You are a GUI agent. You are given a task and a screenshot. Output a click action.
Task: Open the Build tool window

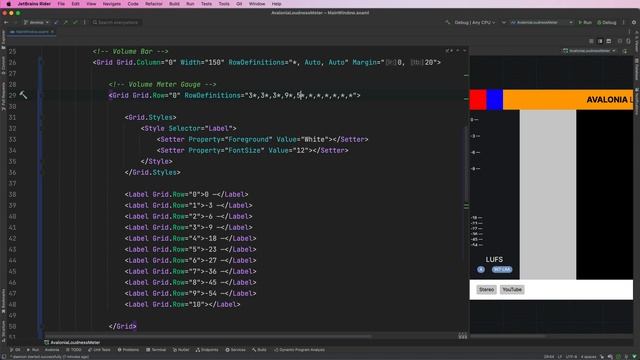point(259,350)
